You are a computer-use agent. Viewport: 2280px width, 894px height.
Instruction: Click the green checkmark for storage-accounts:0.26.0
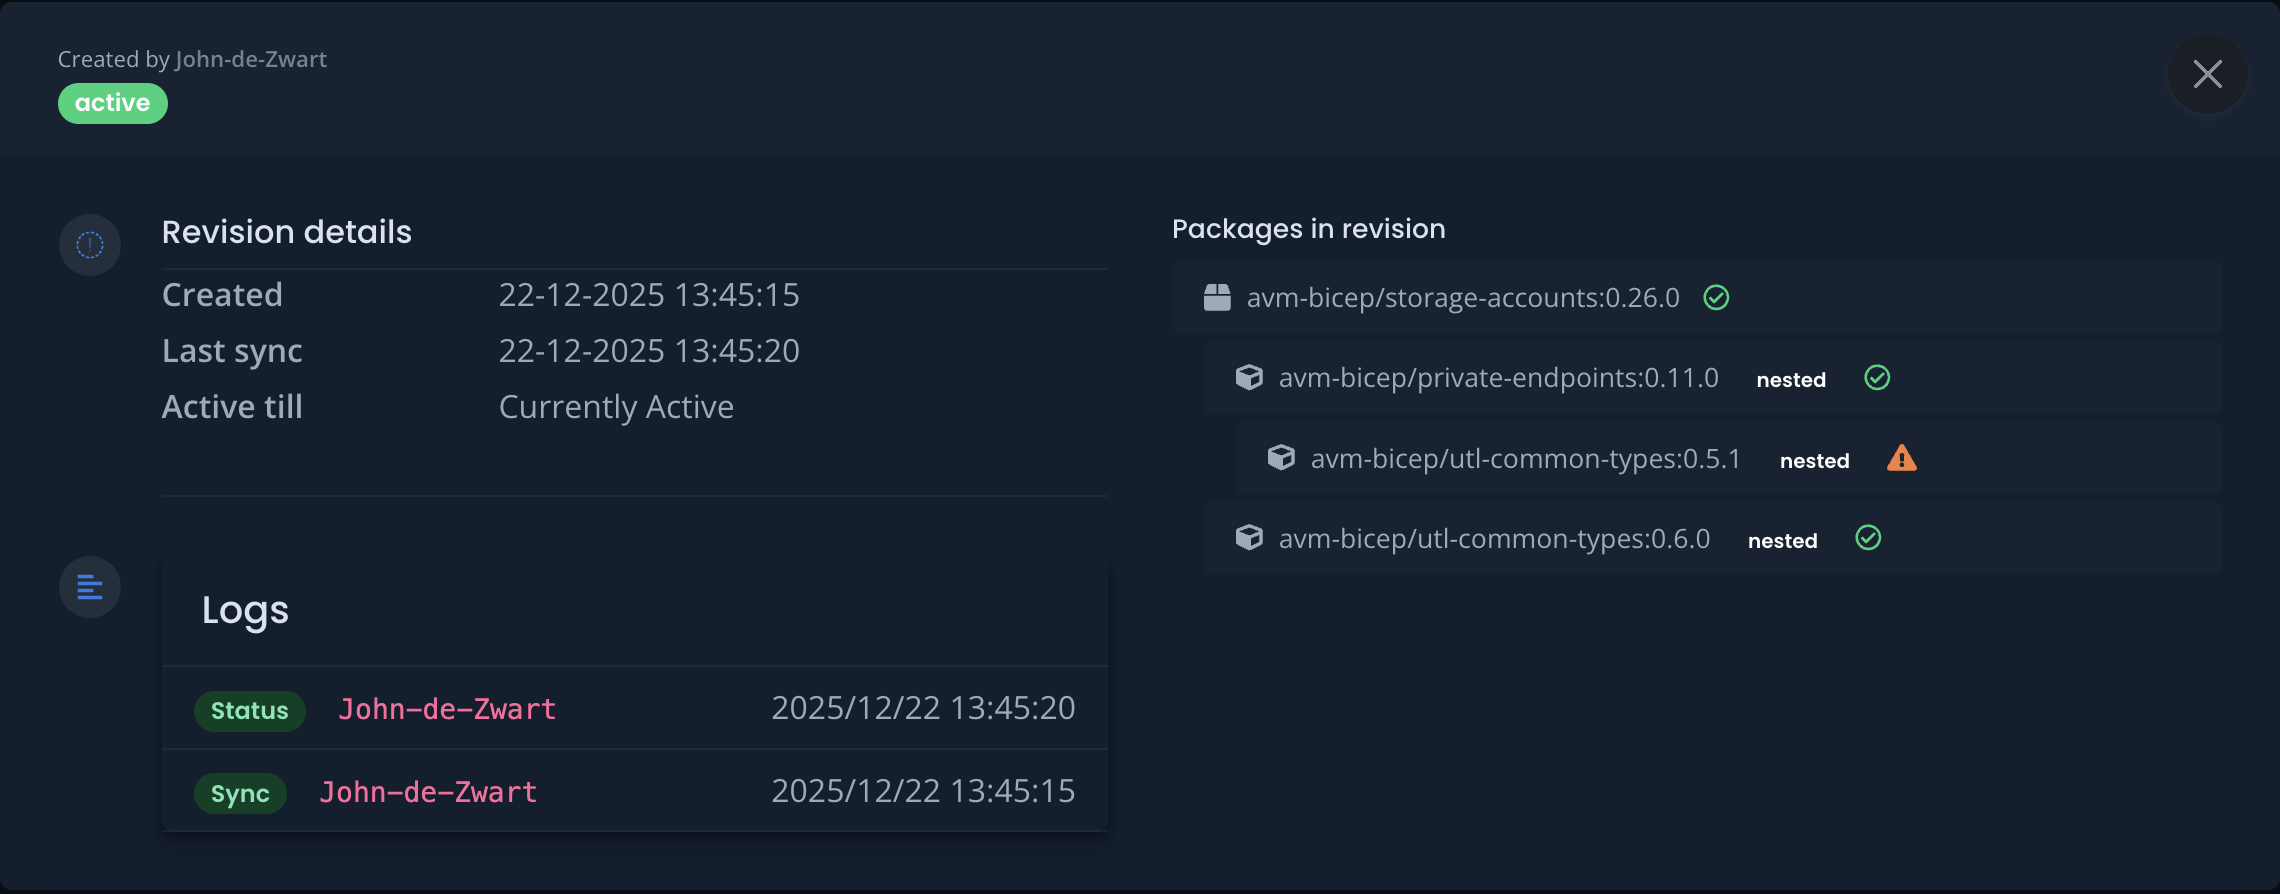(1716, 297)
